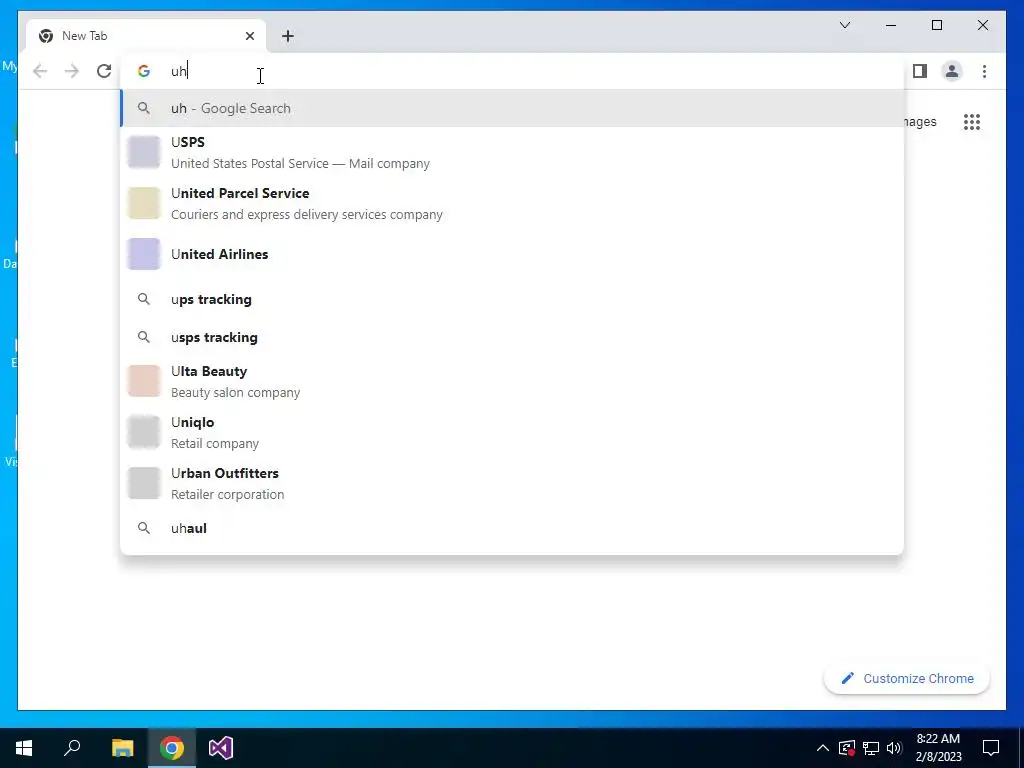Open Windows taskbar search
1024x768 pixels.
click(x=72, y=748)
